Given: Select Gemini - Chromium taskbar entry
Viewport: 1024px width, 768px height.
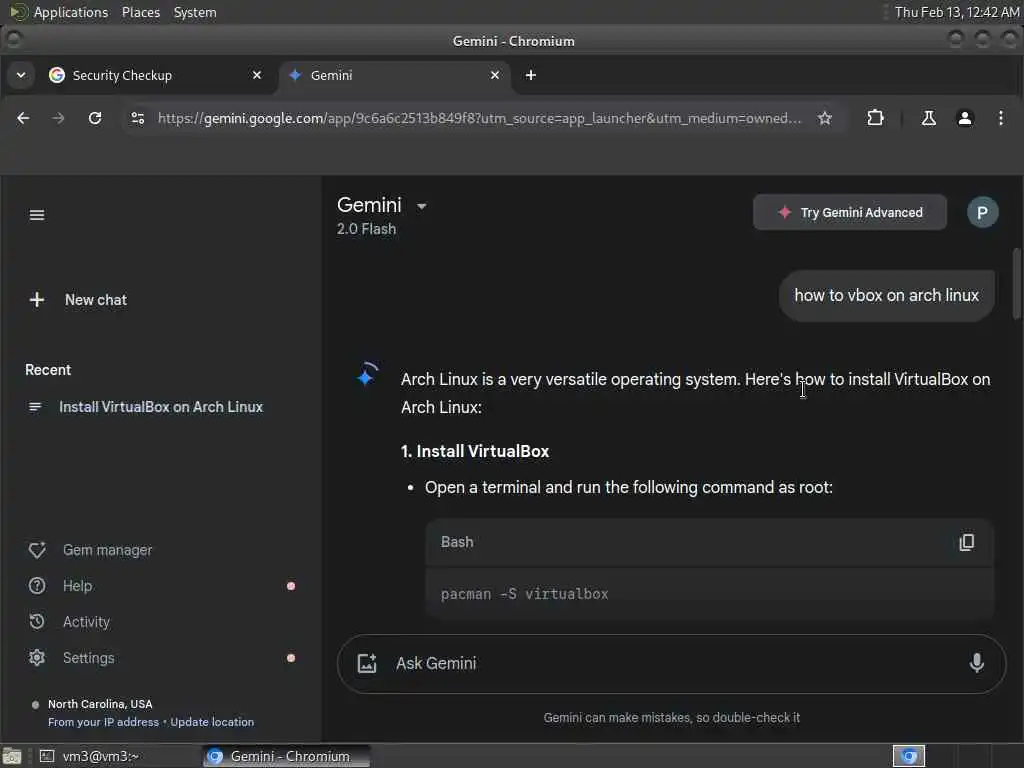Looking at the screenshot, I should tap(286, 756).
